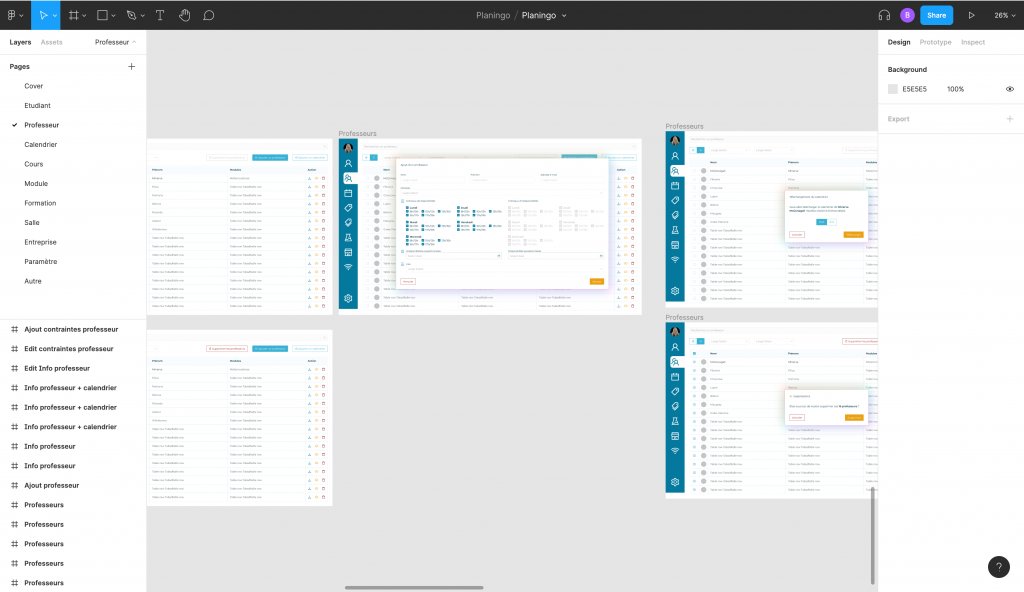Open the Planingo file name dropdown
Screen dimensions: 1024x592
[x=545, y=15]
